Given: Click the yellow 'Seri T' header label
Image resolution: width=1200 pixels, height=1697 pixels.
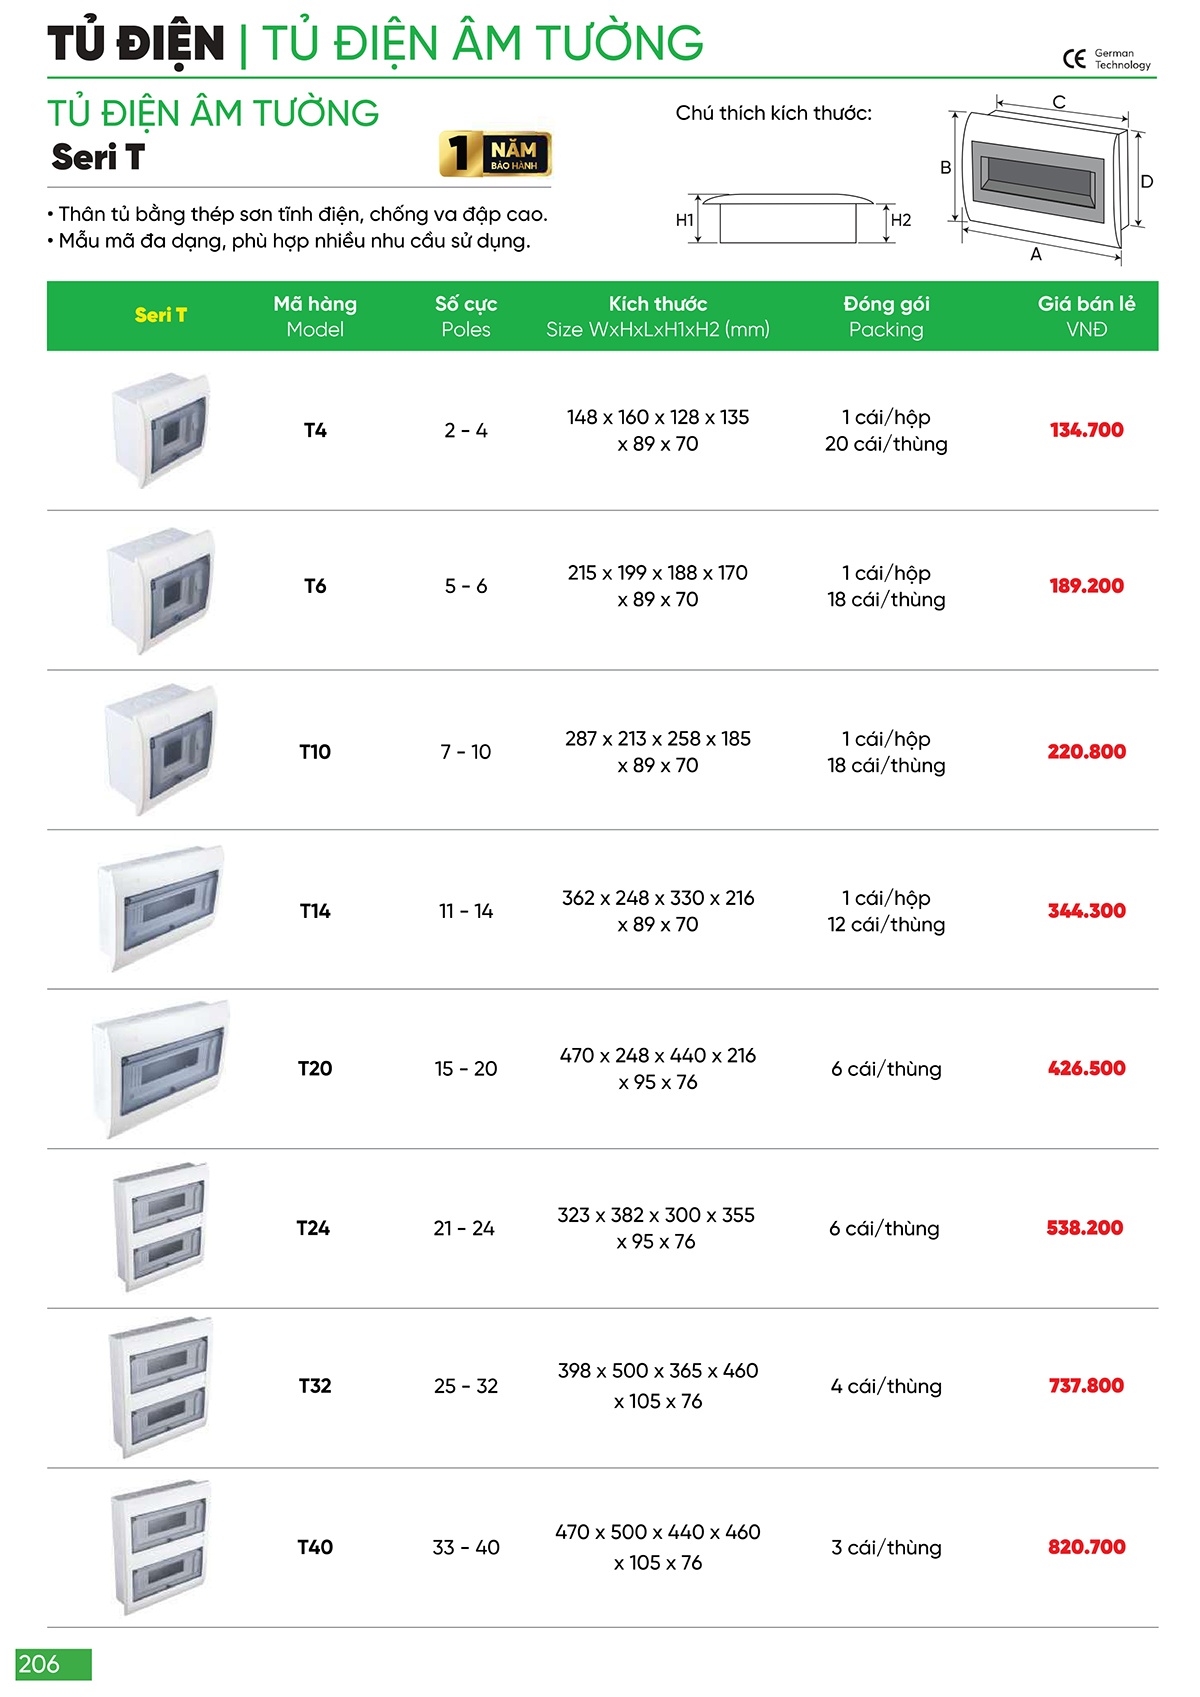Looking at the screenshot, I should pos(161,315).
